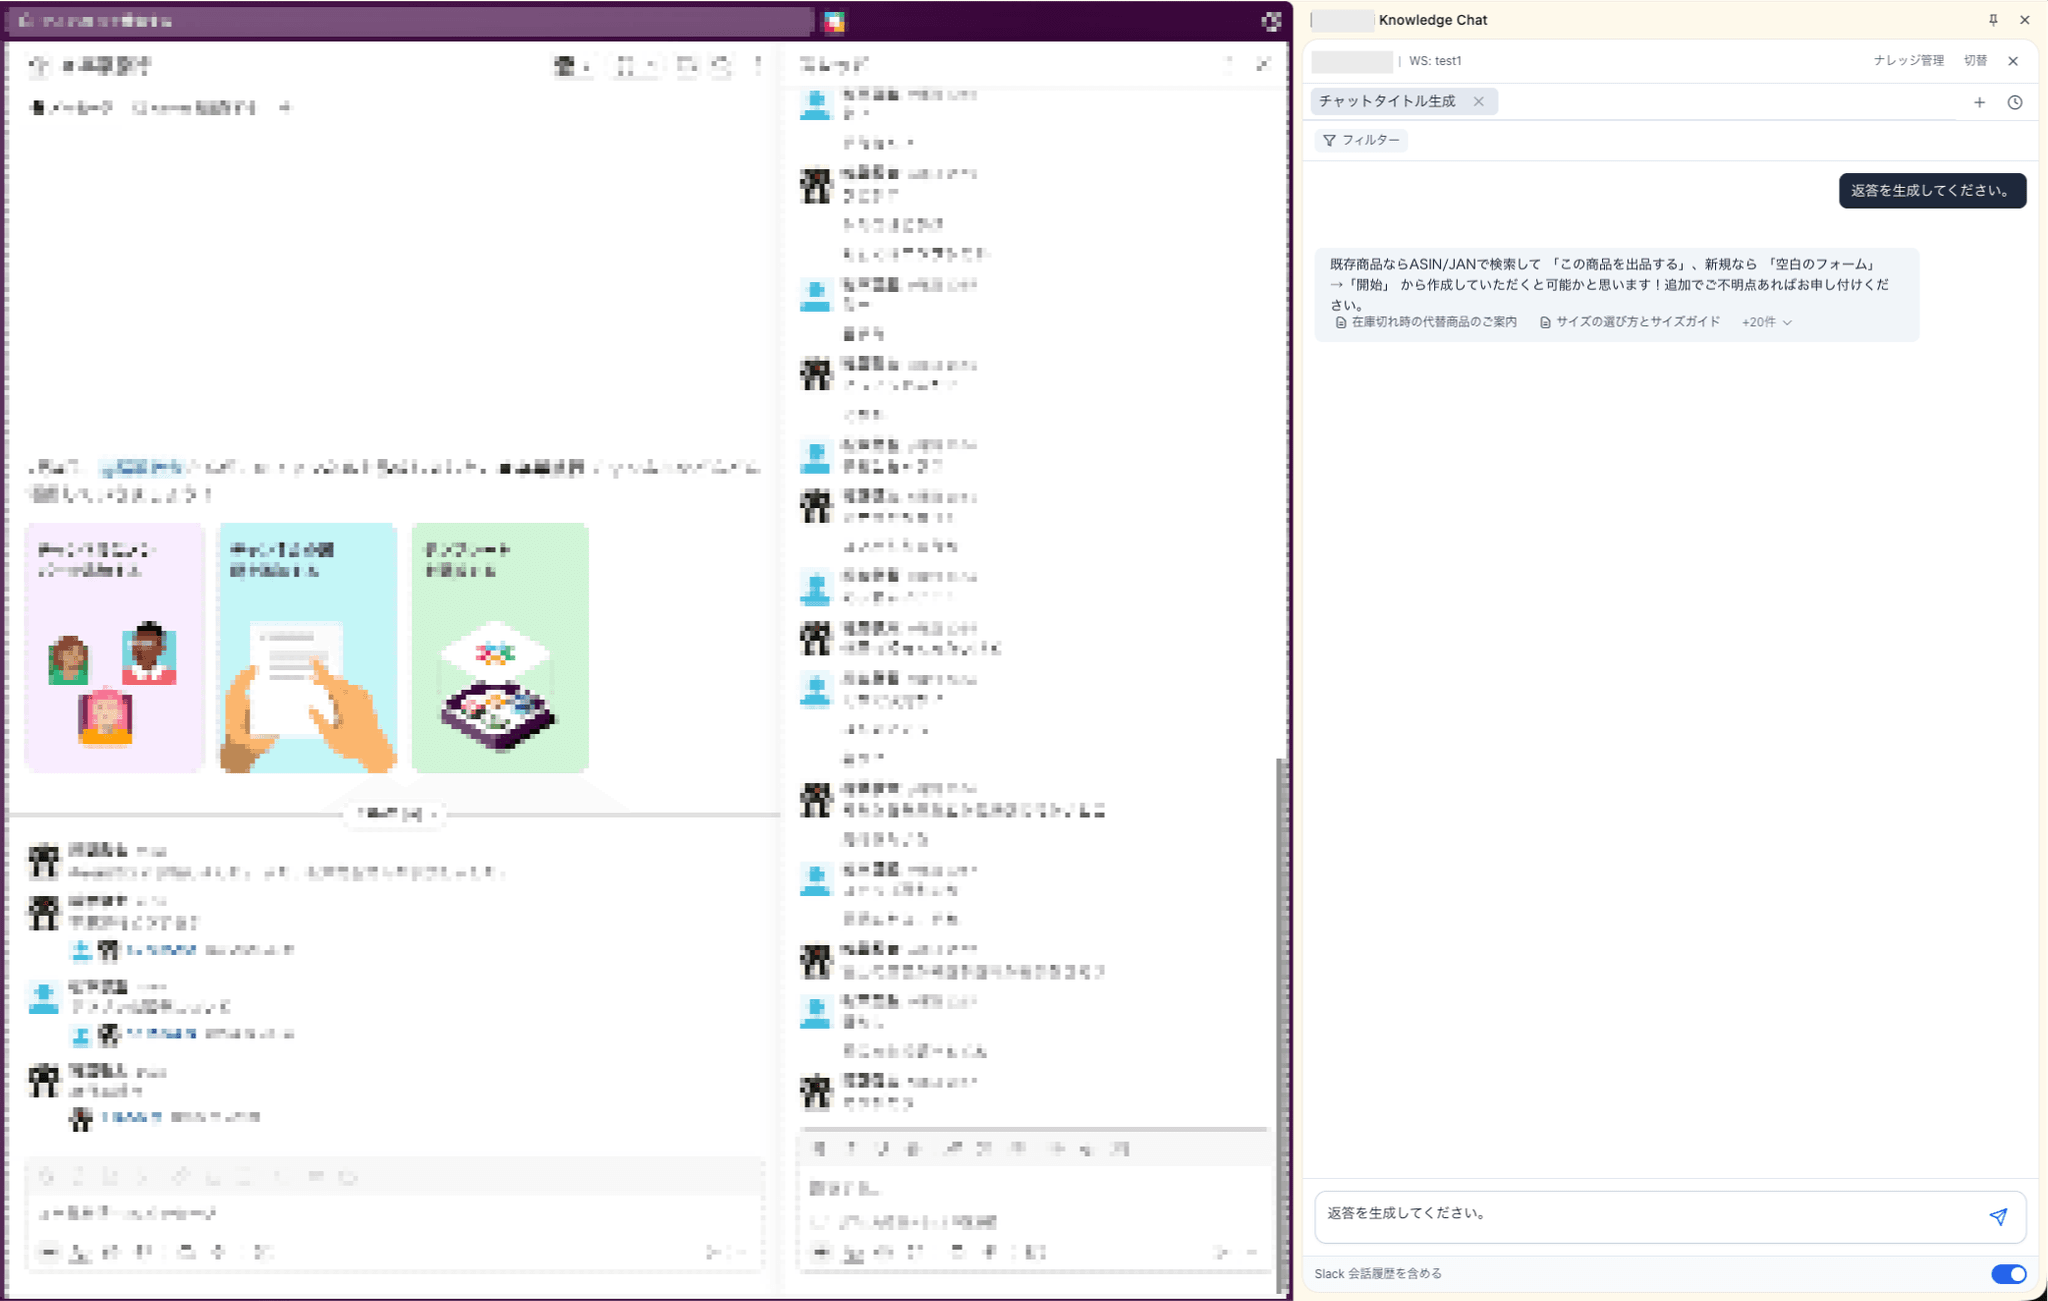Switch to the チャットタイトル生成 chat tab

click(1390, 101)
